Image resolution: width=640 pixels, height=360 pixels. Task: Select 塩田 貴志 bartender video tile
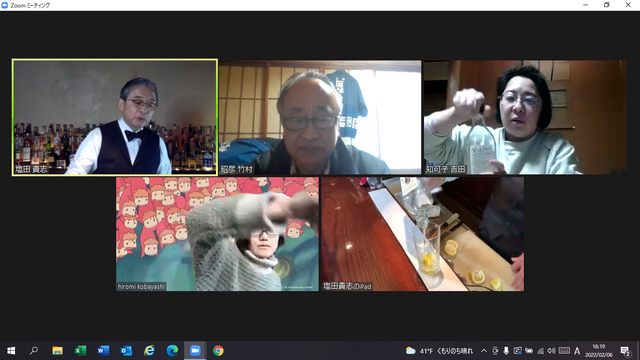pyautogui.click(x=115, y=117)
